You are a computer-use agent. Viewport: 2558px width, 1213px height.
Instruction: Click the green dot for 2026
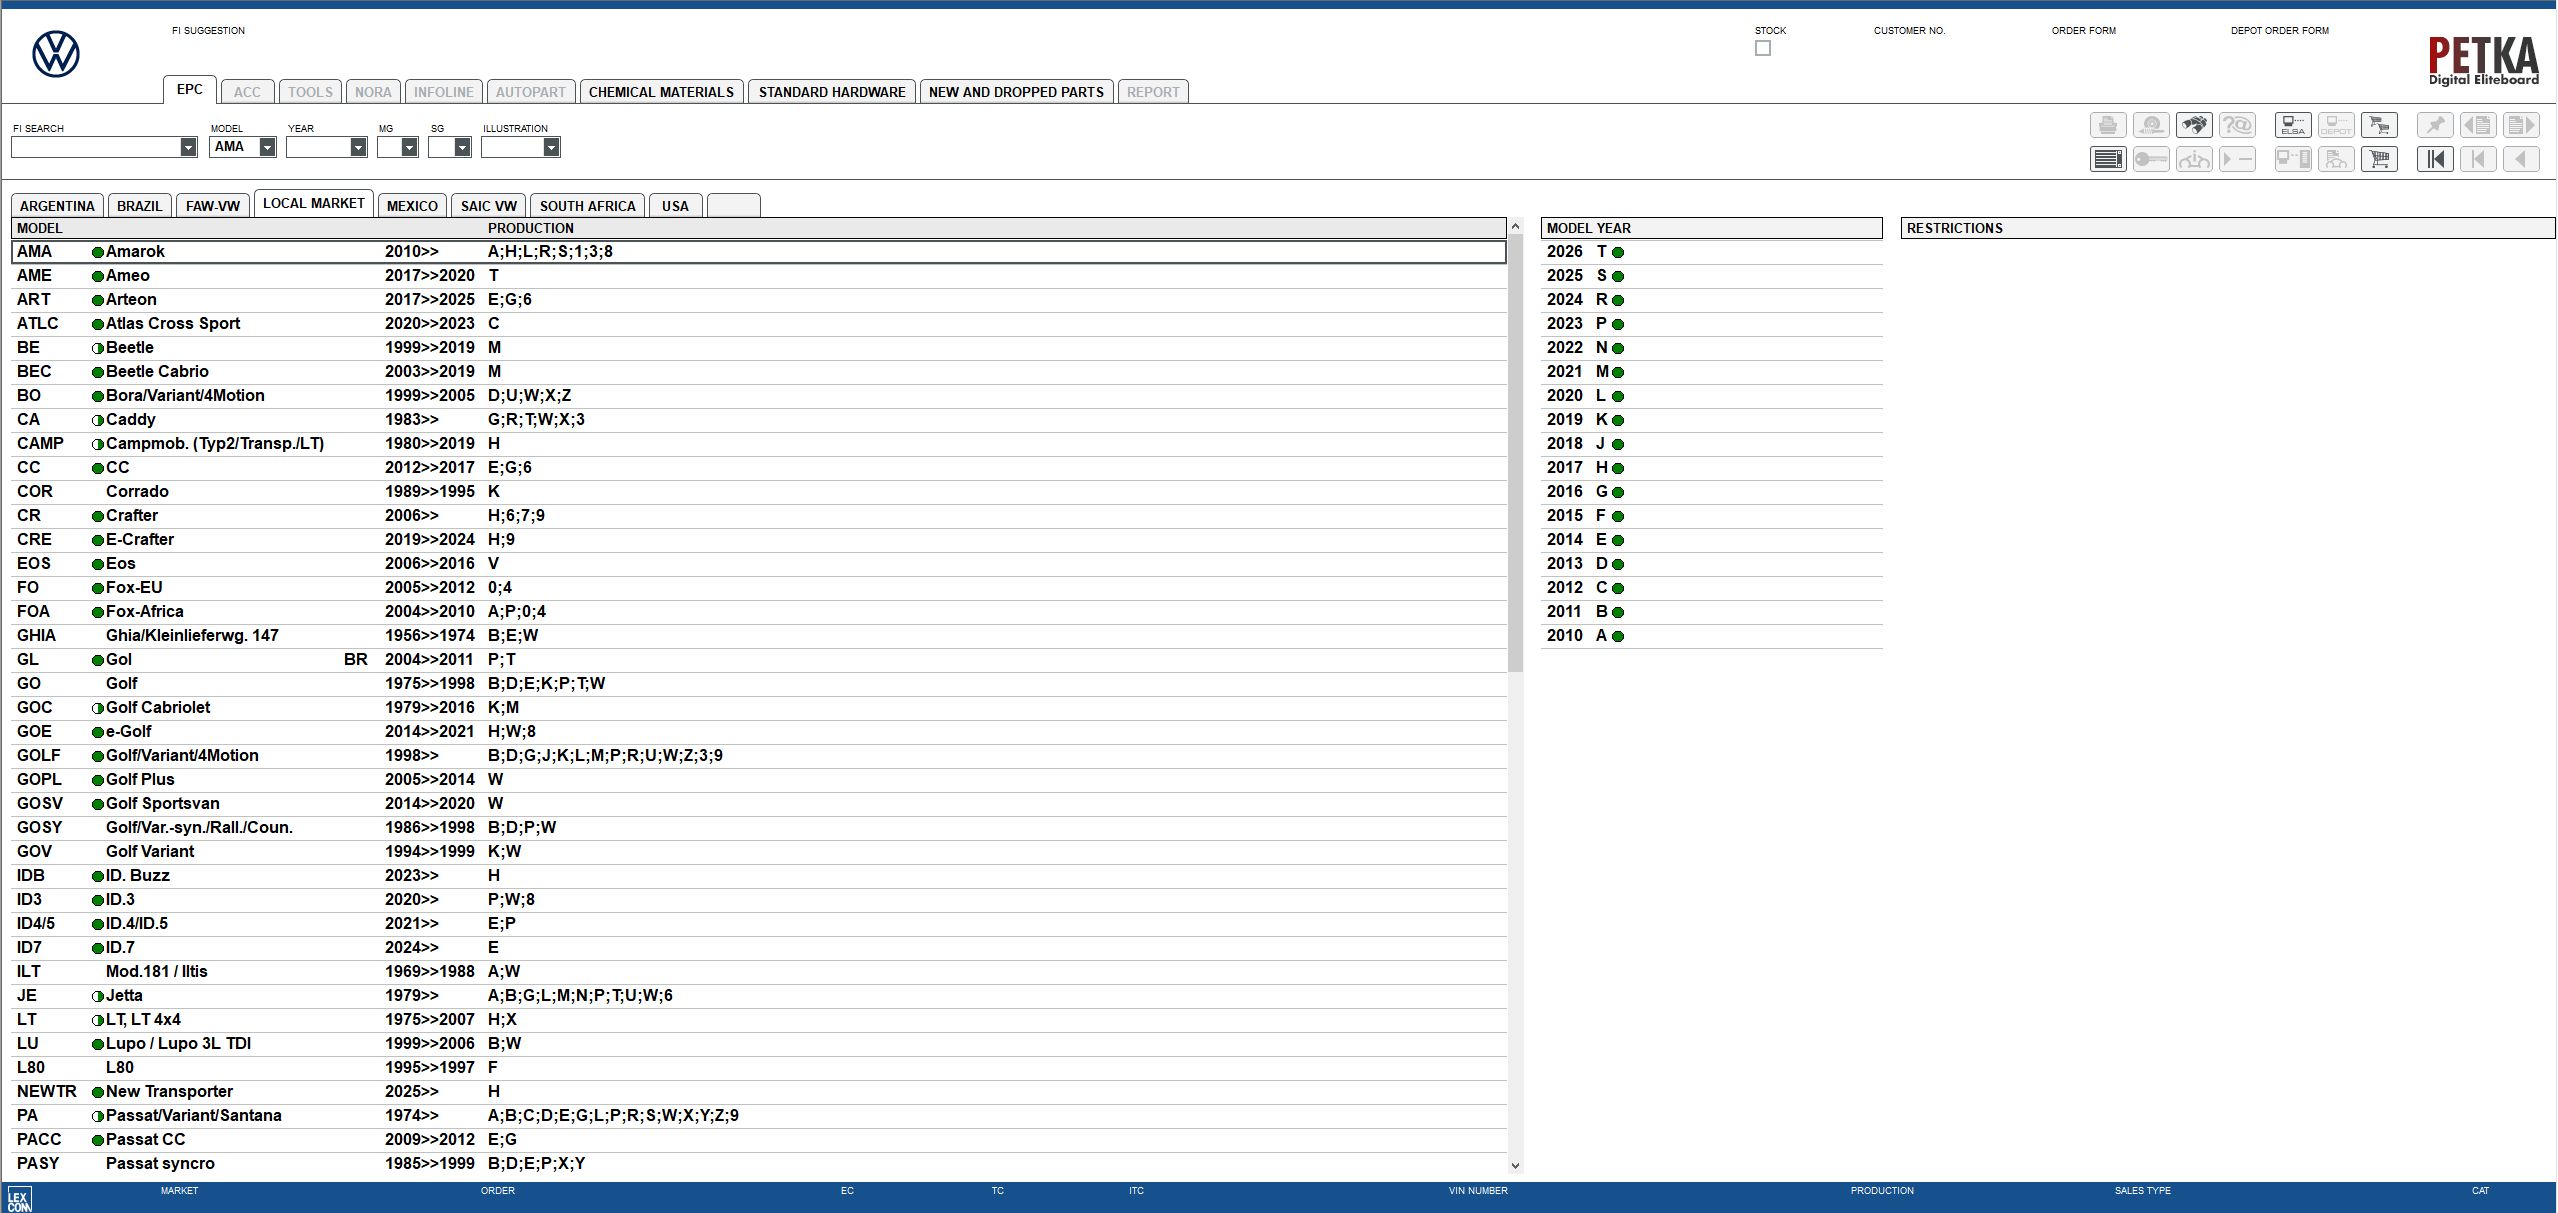(x=1618, y=252)
